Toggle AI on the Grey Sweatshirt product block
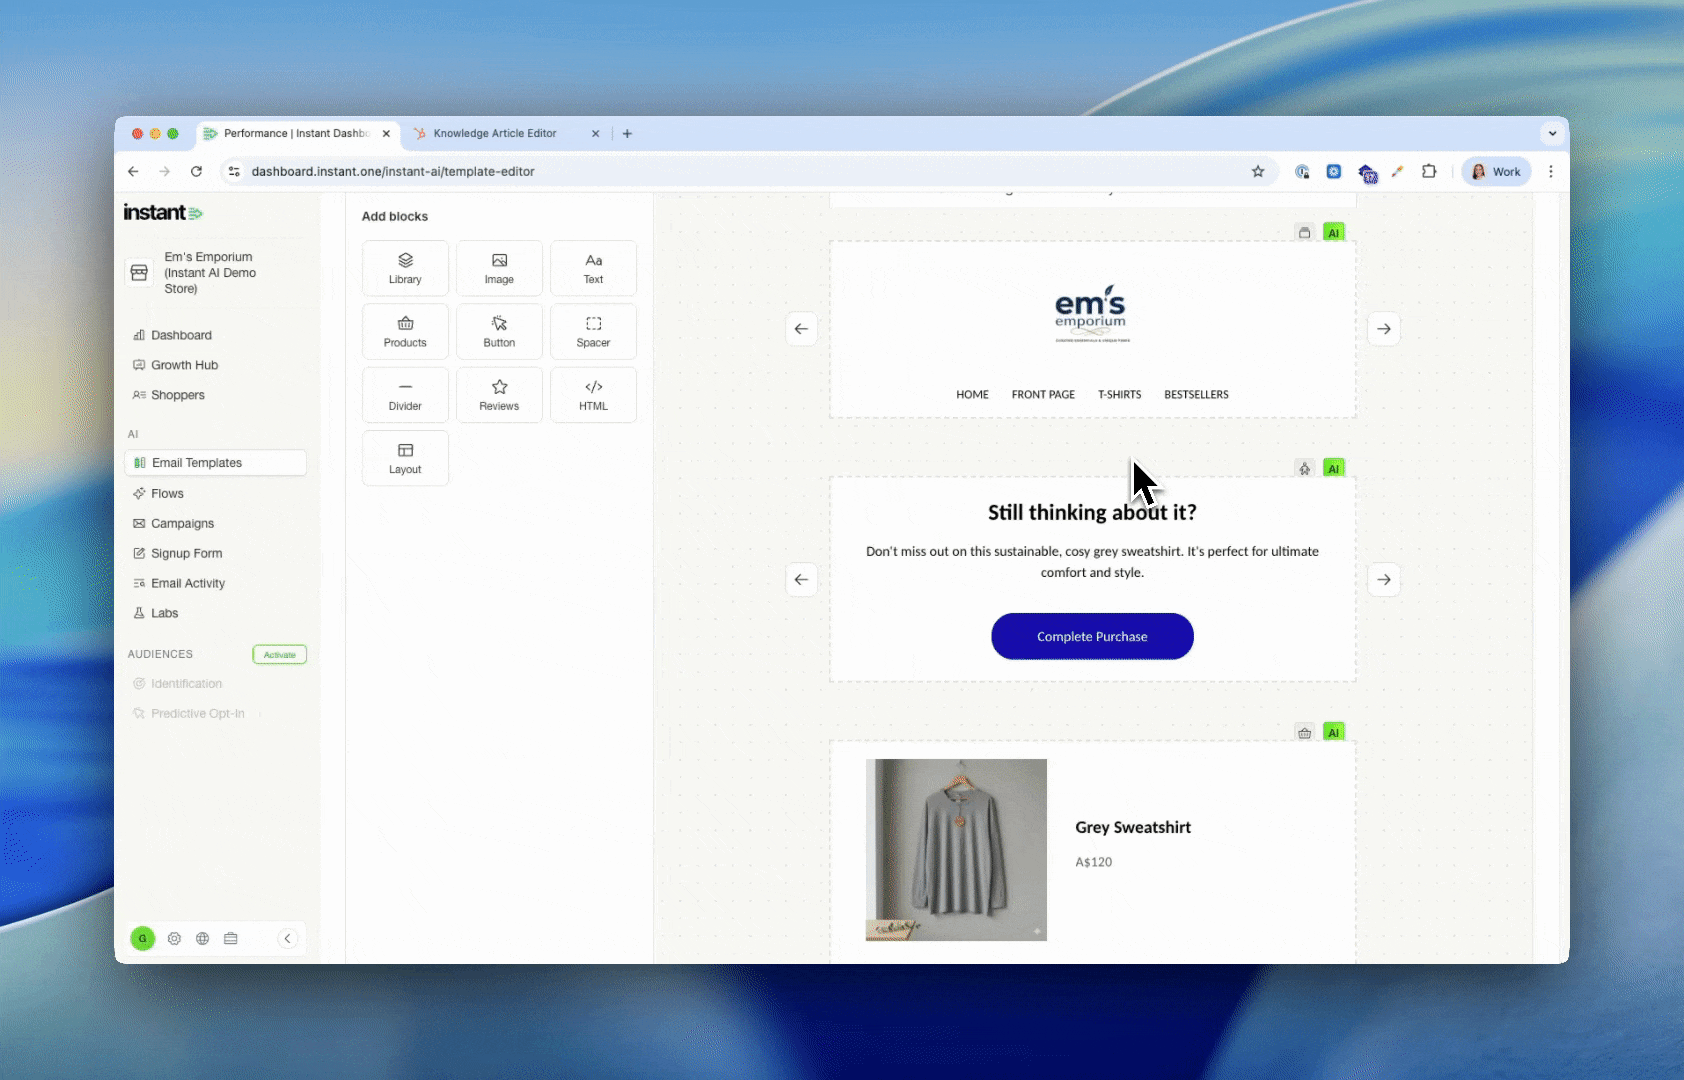The height and width of the screenshot is (1080, 1684). tap(1334, 731)
